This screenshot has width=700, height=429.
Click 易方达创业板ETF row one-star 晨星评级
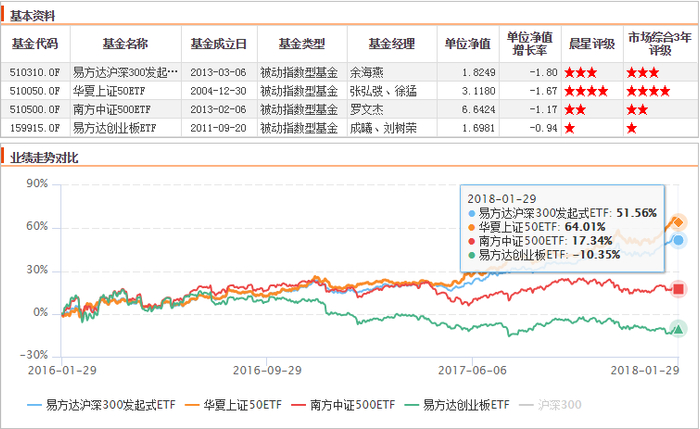(x=570, y=128)
